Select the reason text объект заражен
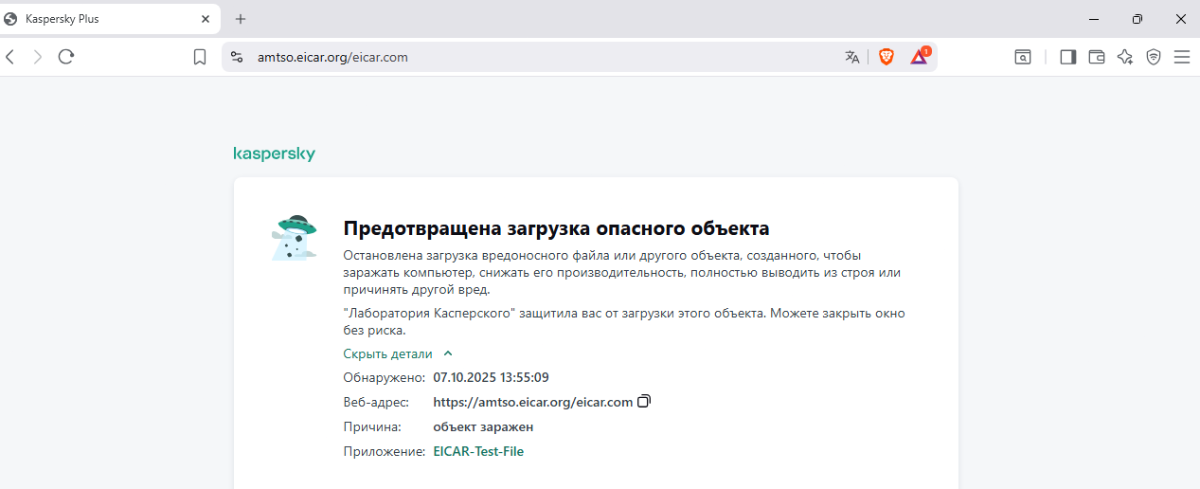 click(x=483, y=427)
